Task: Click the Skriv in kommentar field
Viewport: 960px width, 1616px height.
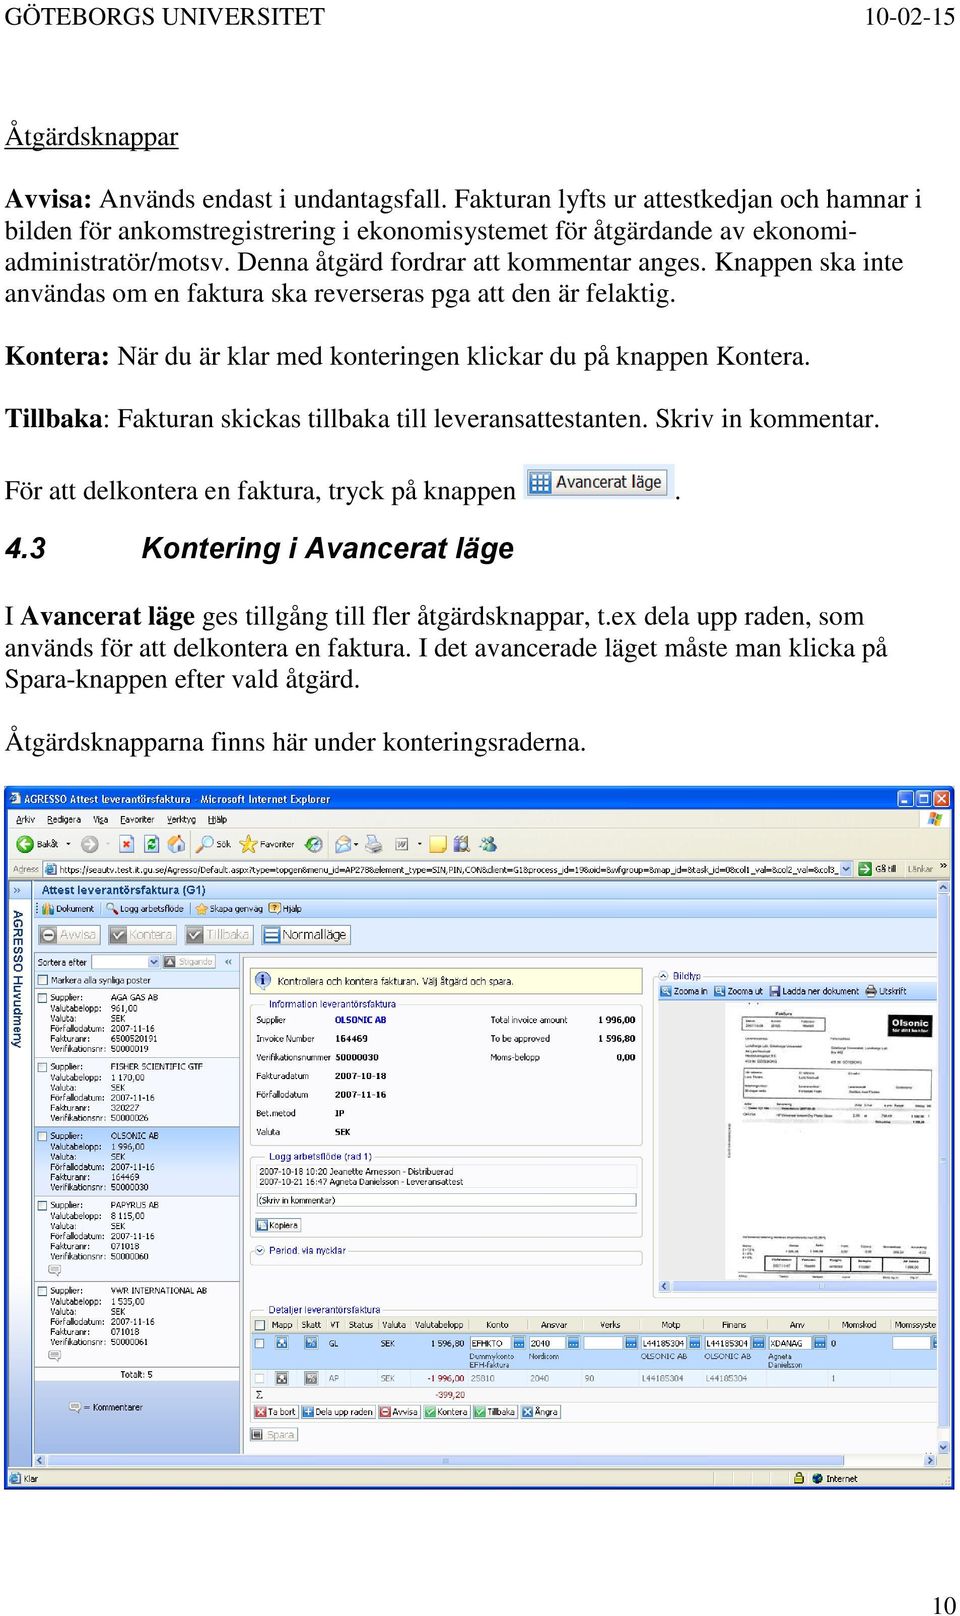Action: tap(446, 1200)
